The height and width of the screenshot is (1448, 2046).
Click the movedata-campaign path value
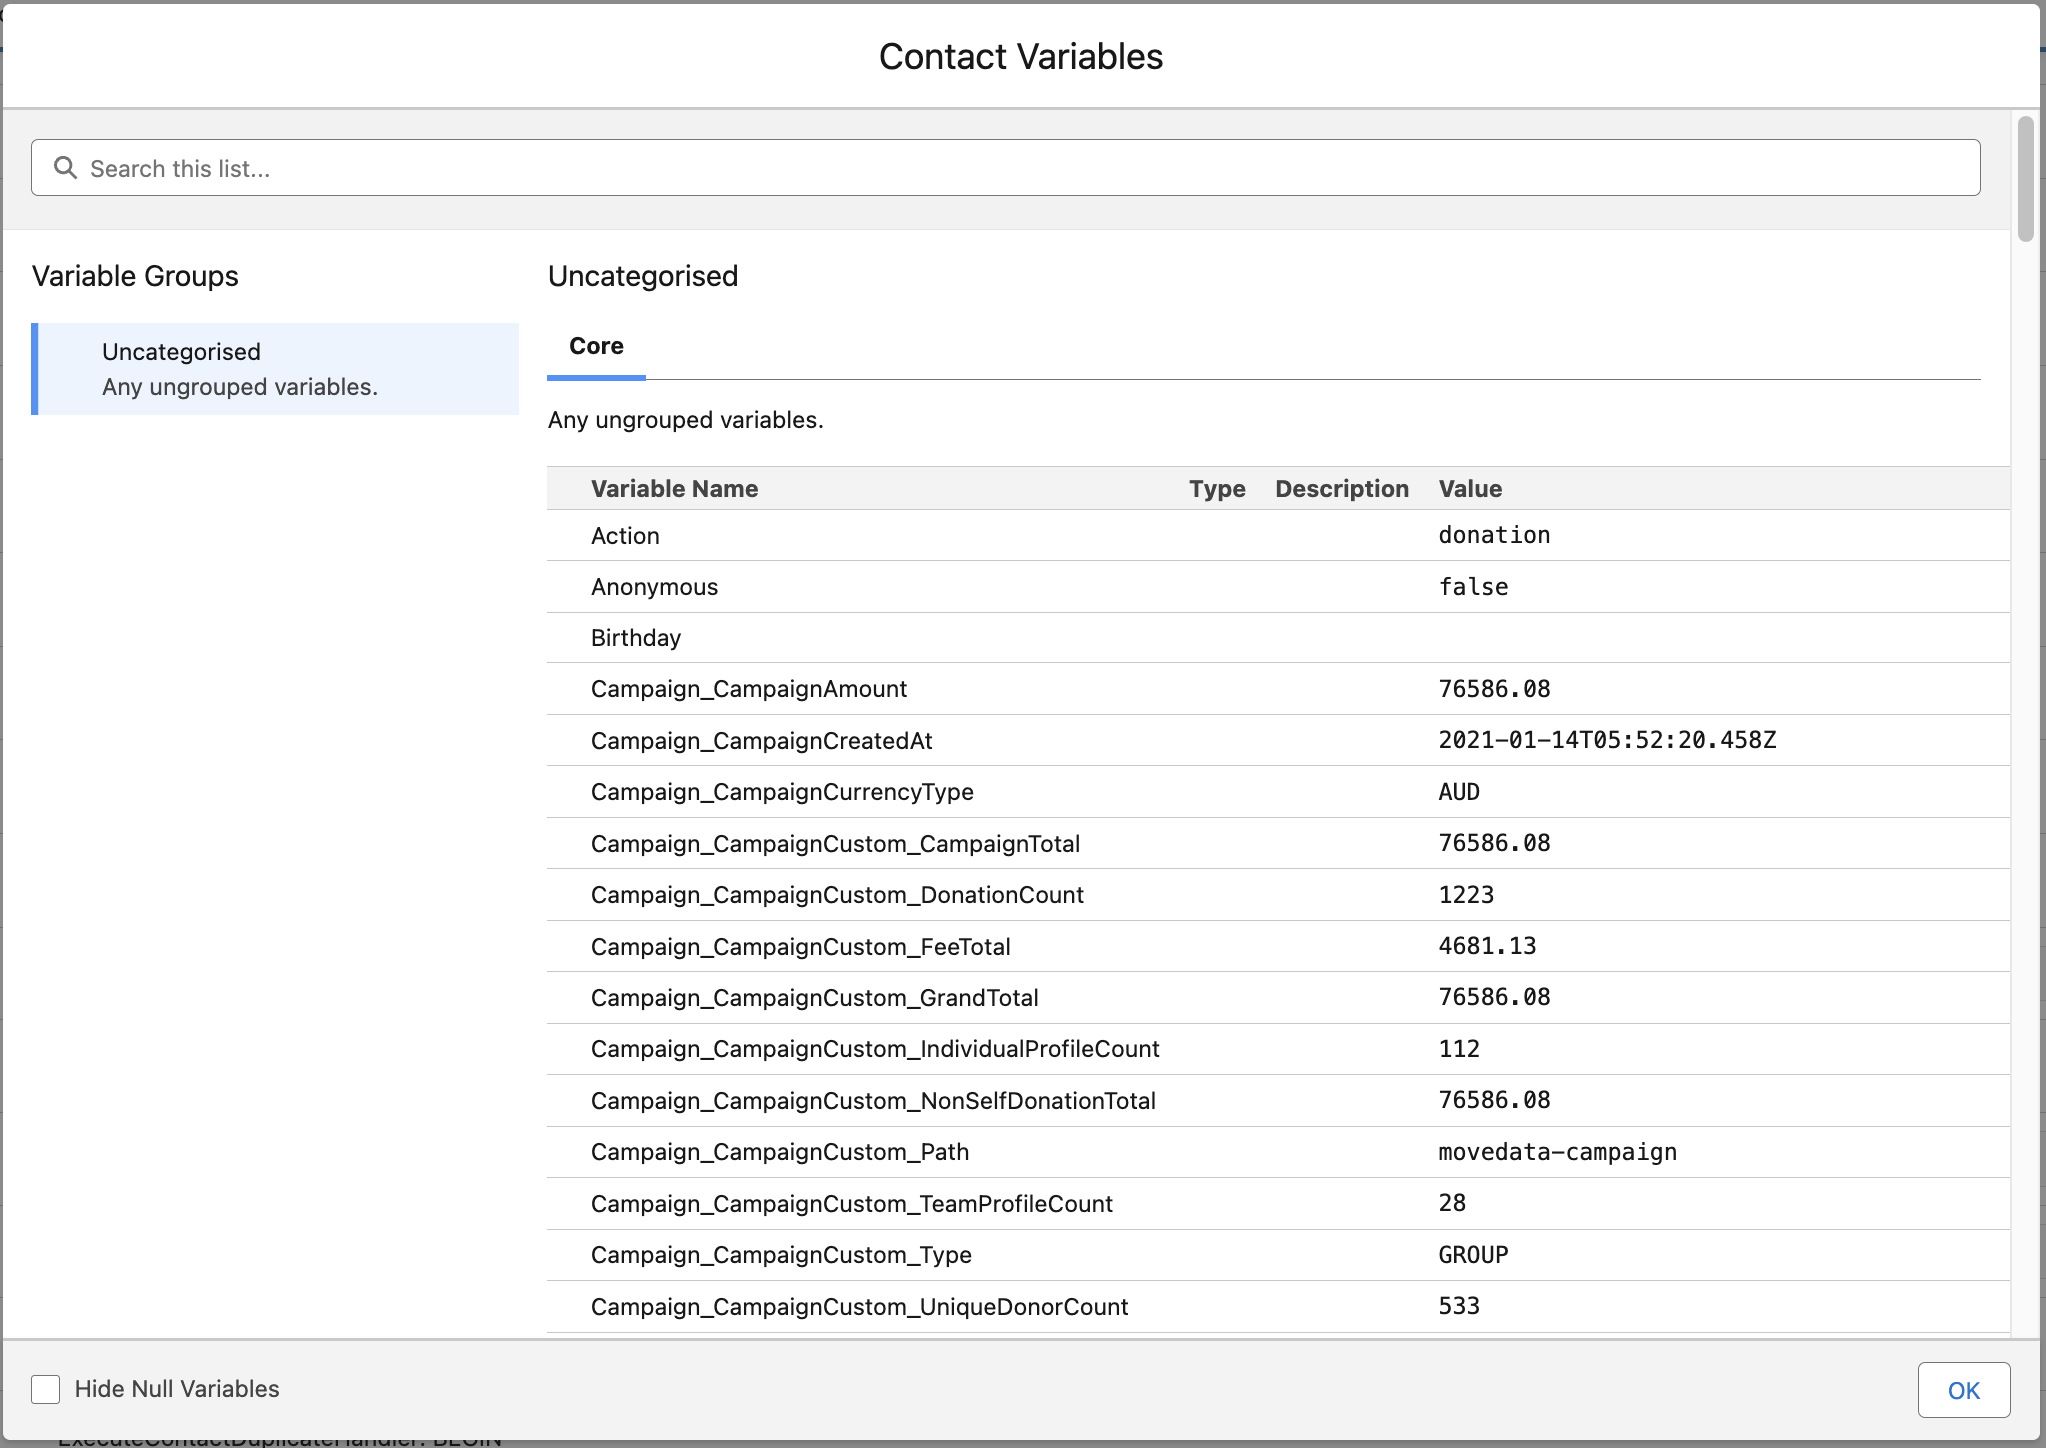(x=1557, y=1152)
